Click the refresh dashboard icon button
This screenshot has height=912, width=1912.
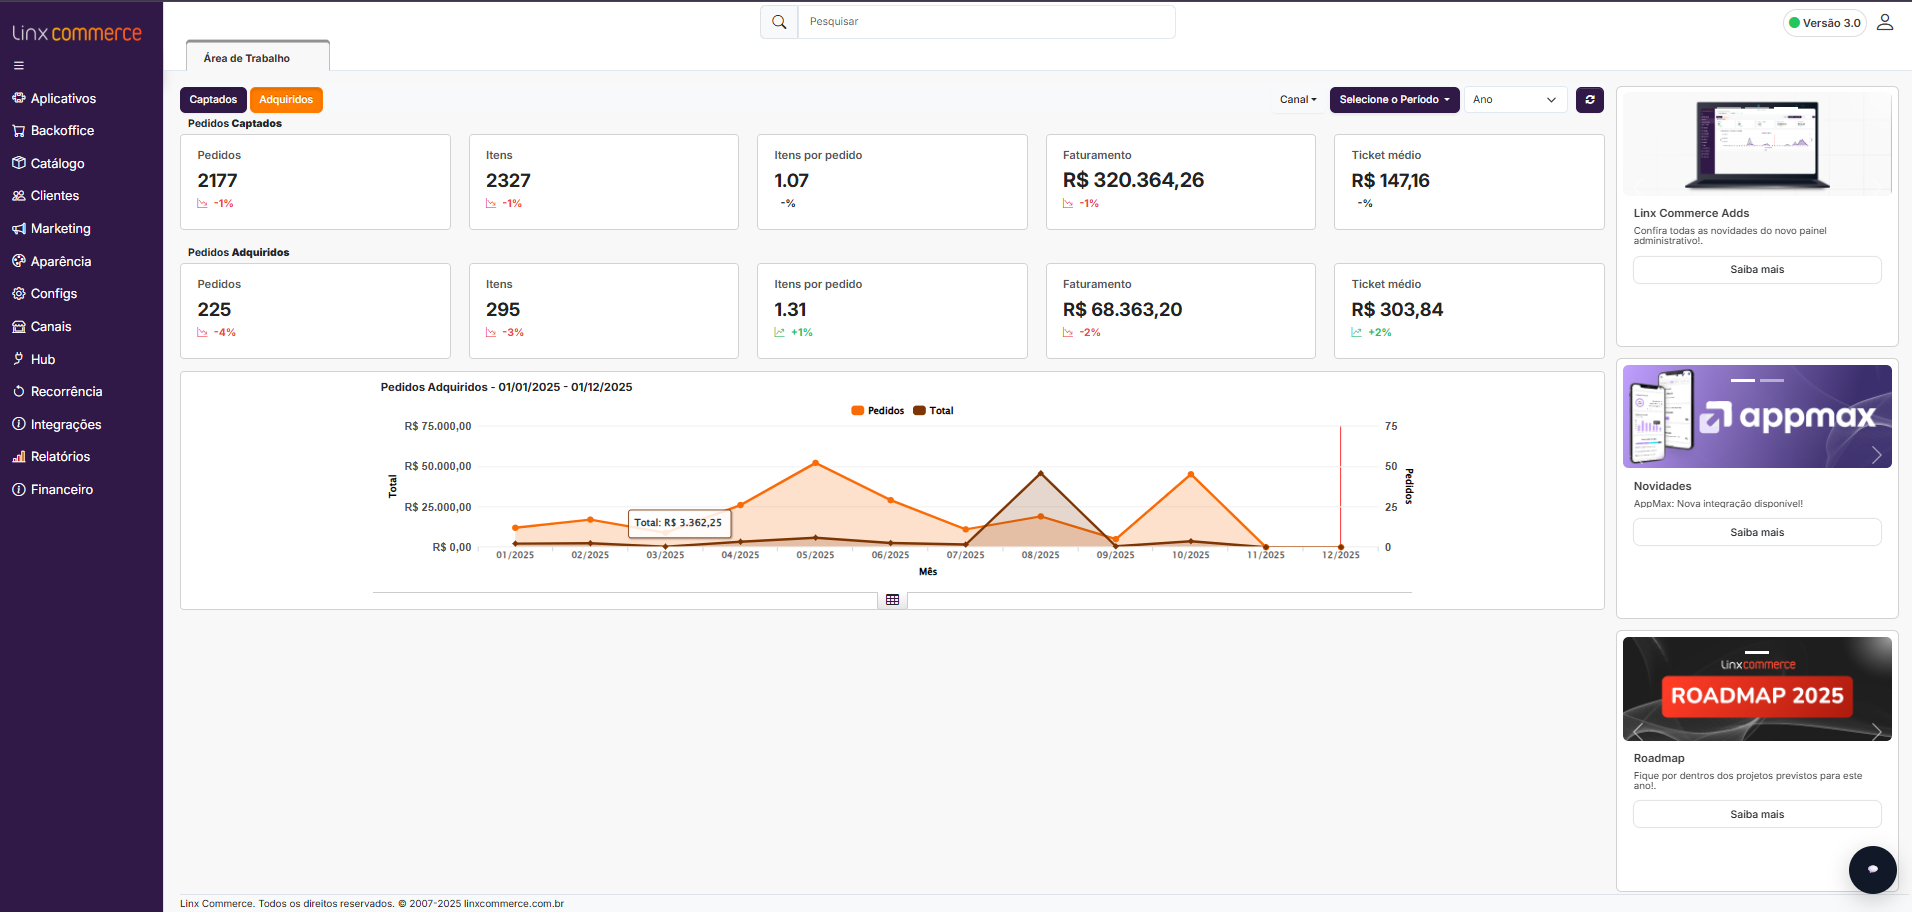coord(1590,100)
